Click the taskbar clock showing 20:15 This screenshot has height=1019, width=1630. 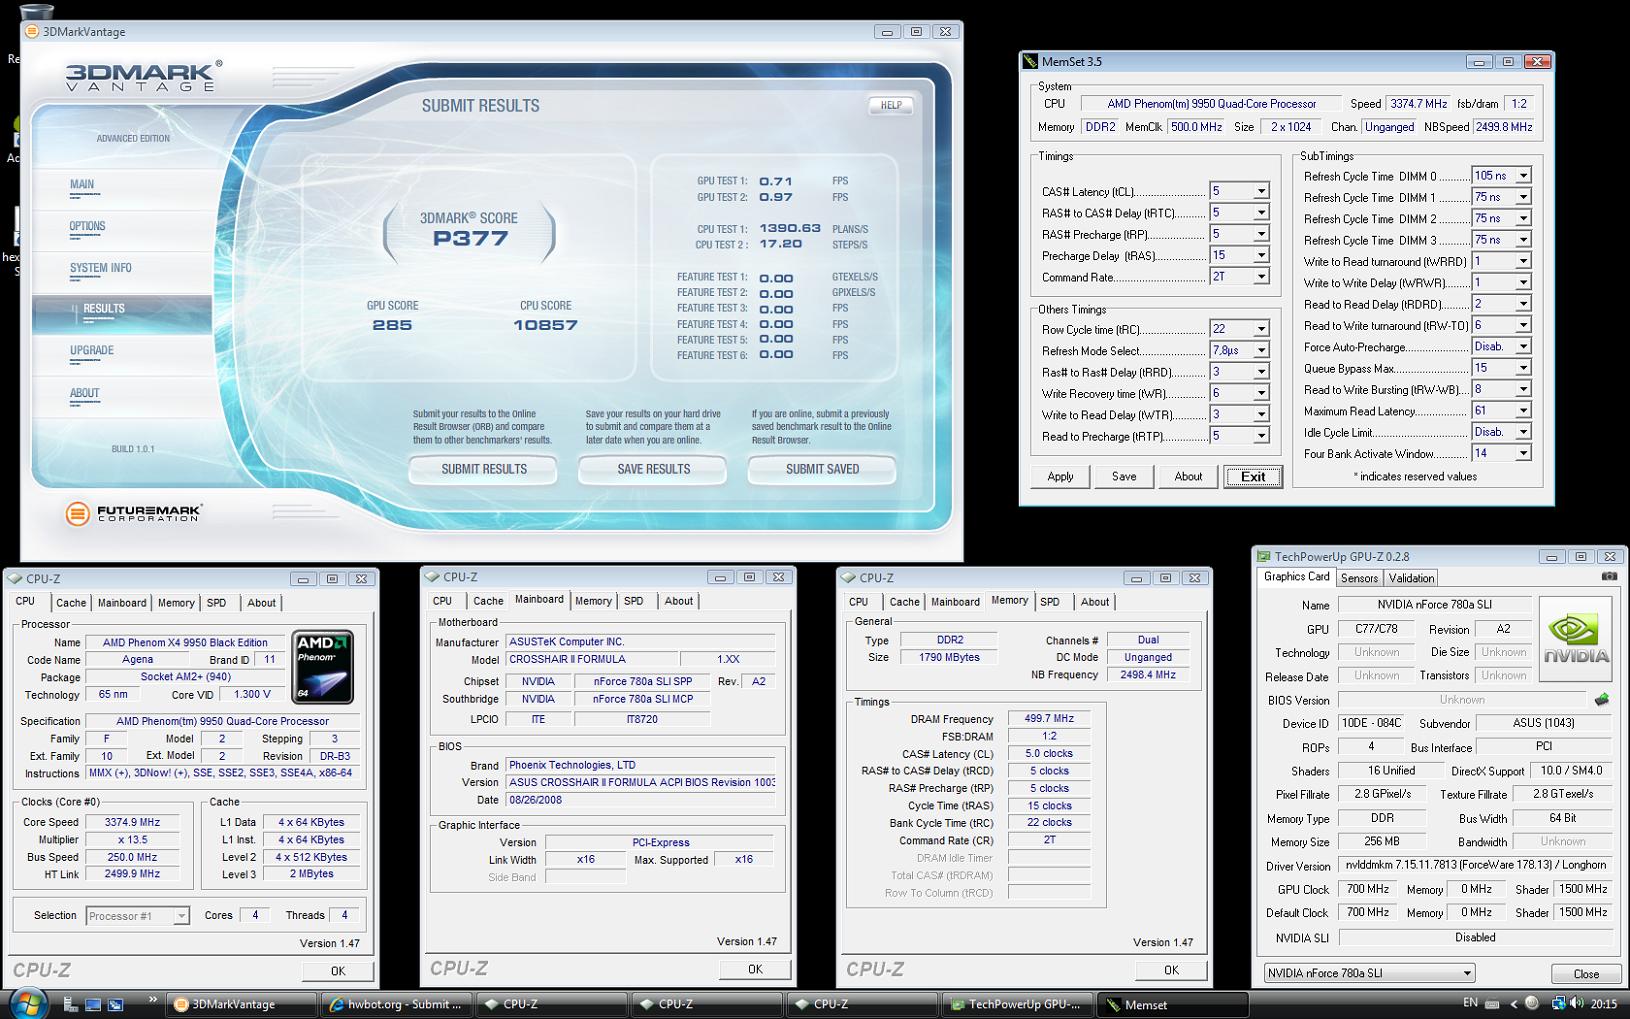tap(1604, 1003)
